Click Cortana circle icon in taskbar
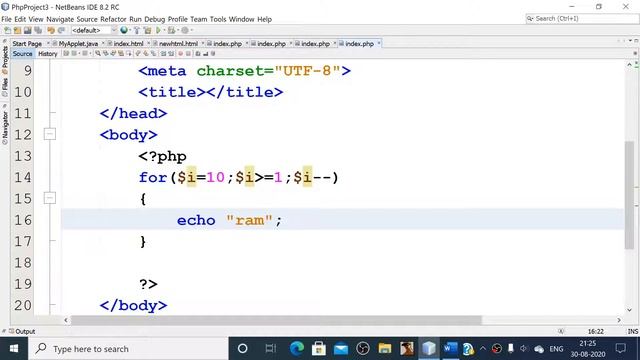Viewport: 640px width, 360px height. click(242, 349)
